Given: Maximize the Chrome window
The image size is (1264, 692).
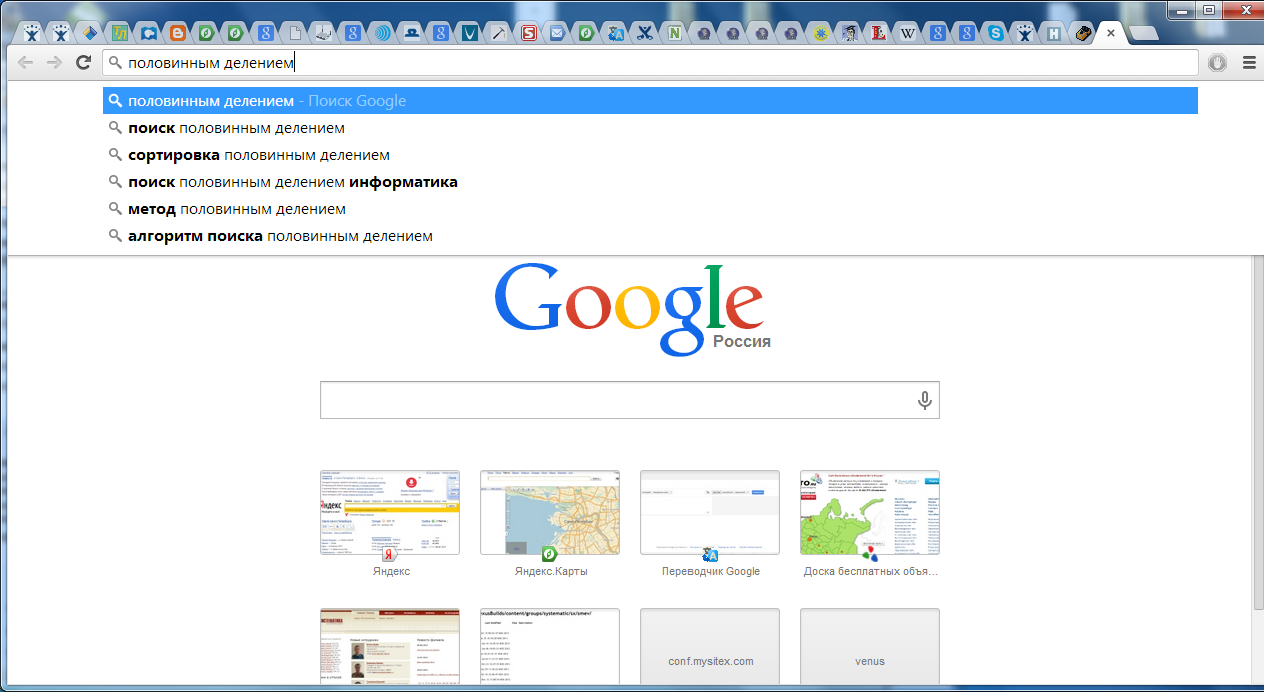Looking at the screenshot, I should coord(1209,10).
